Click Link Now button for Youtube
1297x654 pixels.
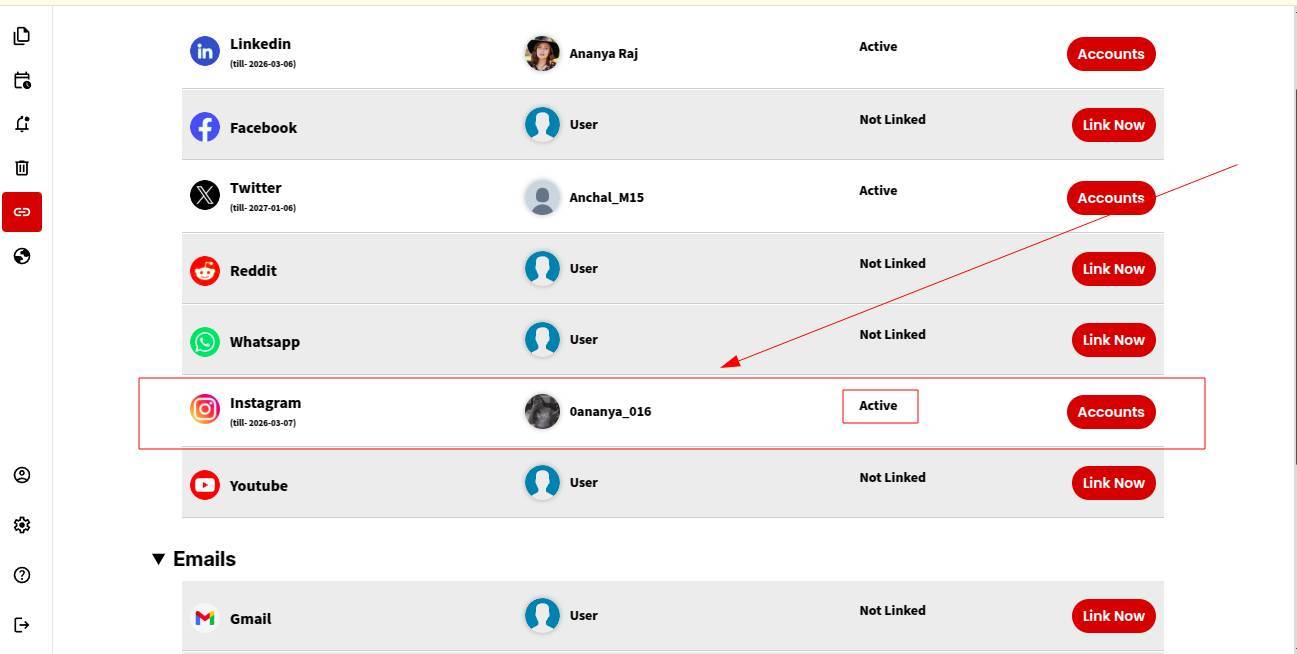point(1113,483)
